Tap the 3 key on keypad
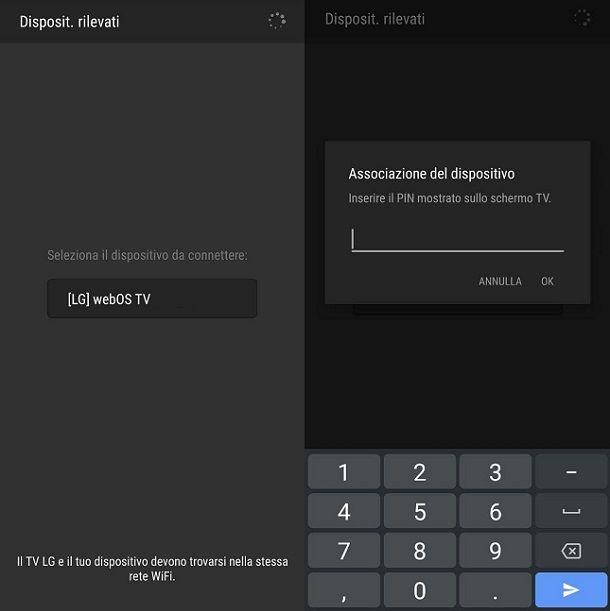This screenshot has height=611, width=610. (x=495, y=471)
